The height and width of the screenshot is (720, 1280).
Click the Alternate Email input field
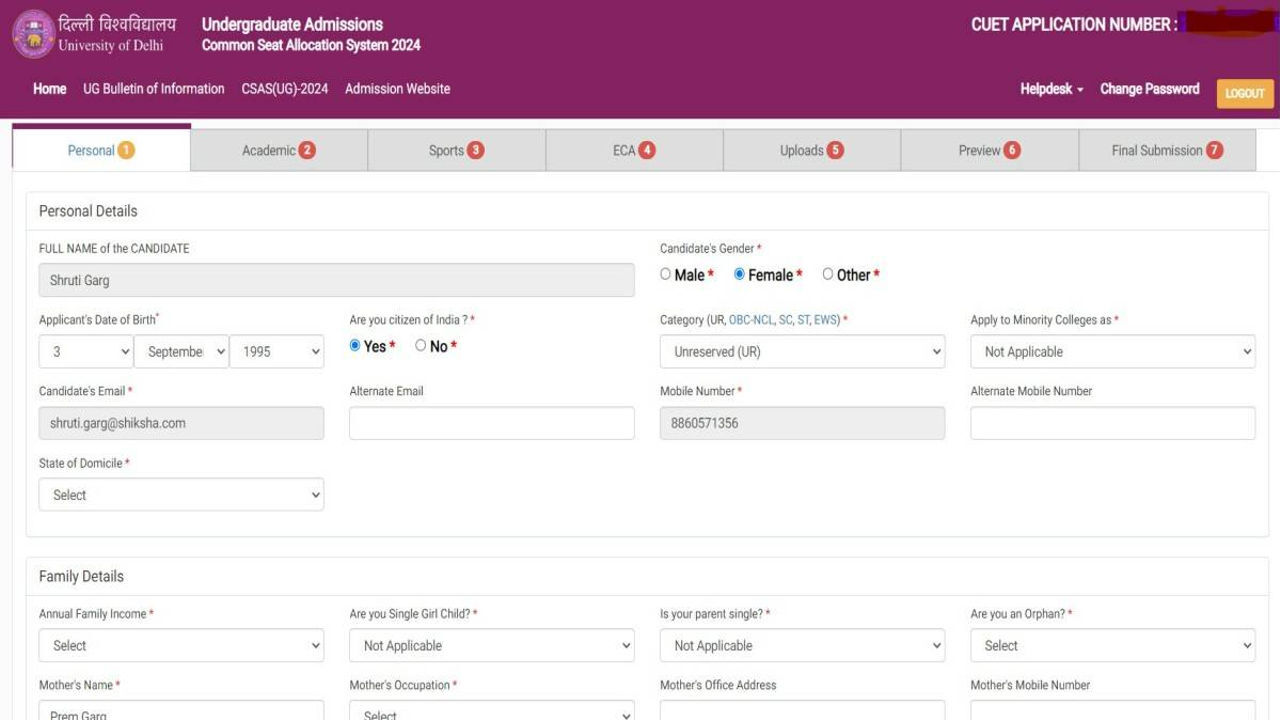491,423
